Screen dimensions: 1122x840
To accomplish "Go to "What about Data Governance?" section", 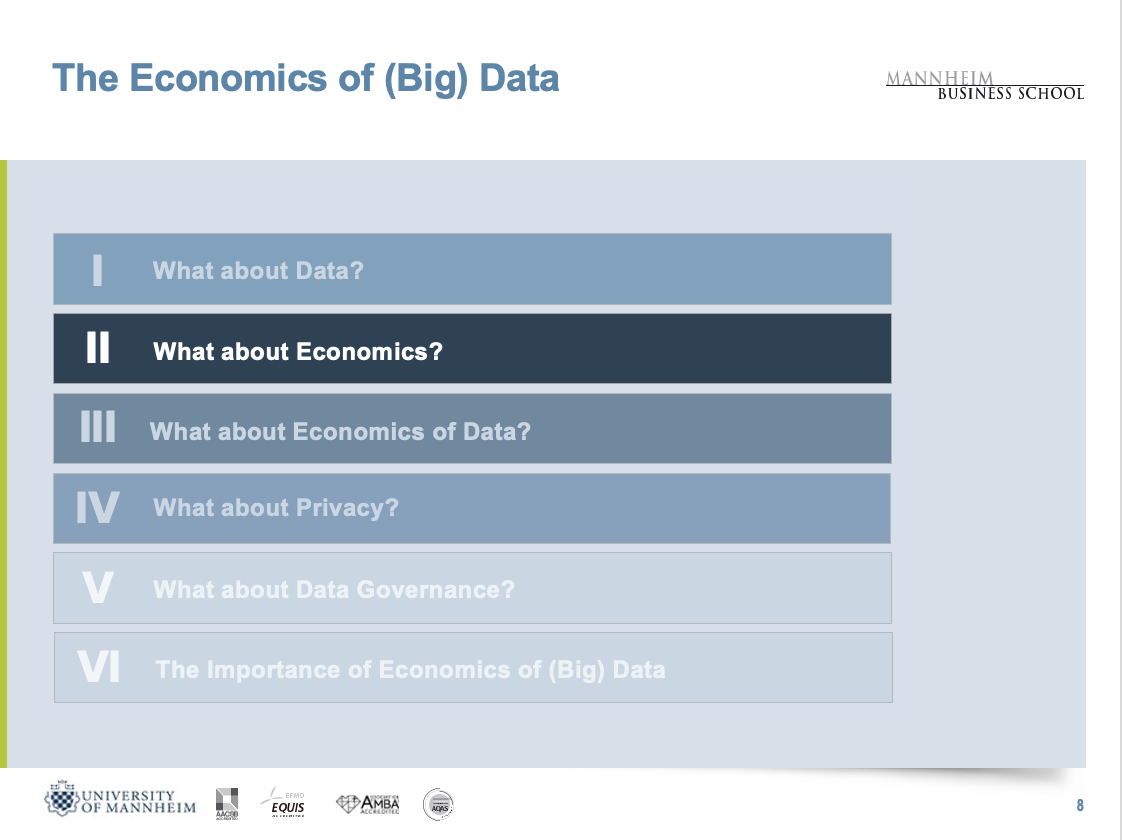I will click(x=334, y=589).
